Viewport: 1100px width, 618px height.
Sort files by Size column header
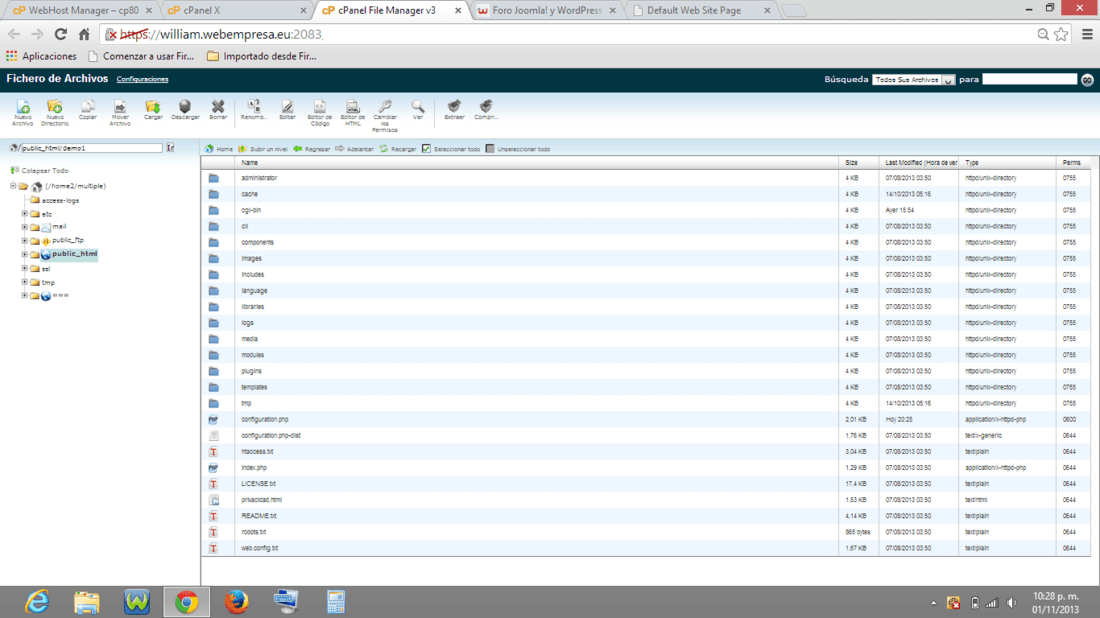pos(851,163)
